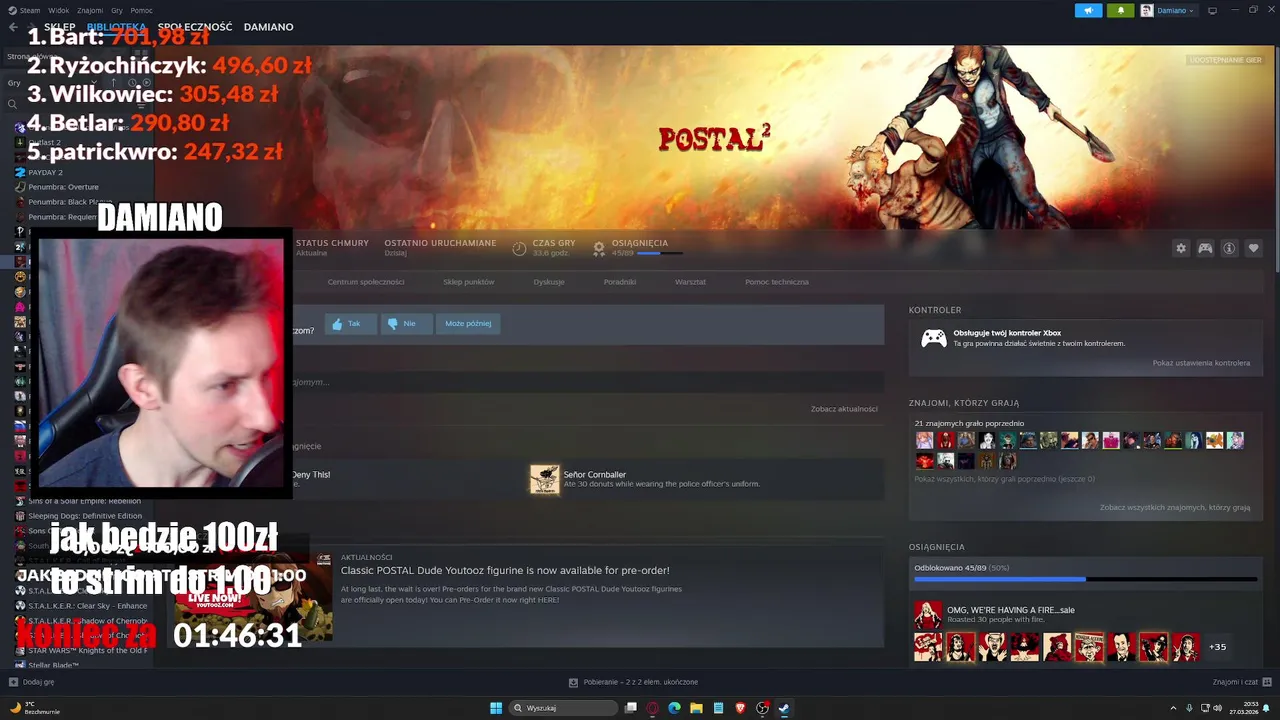The width and height of the screenshot is (1280, 720).
Task: Click the thumbs up Tak button
Action: click(350, 323)
